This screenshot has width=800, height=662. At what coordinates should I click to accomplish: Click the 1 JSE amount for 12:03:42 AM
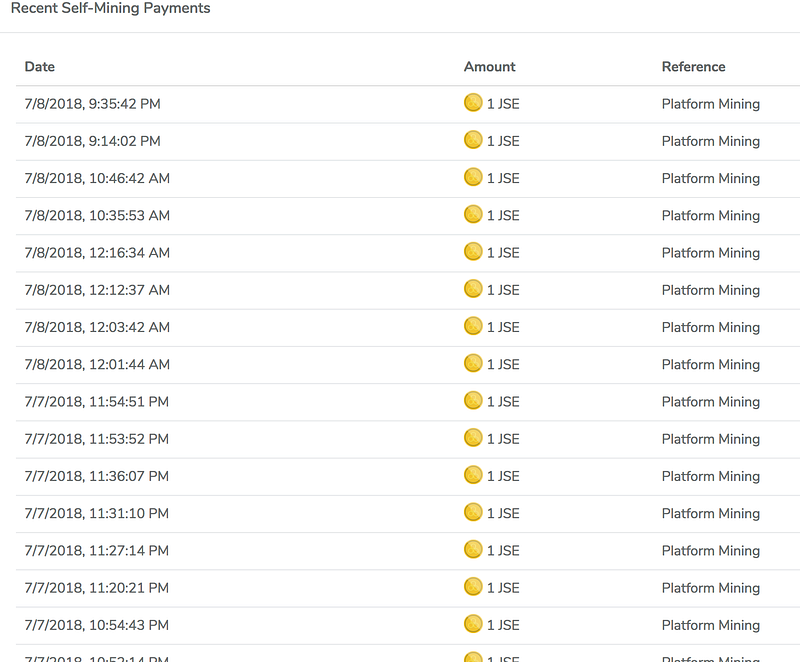[x=503, y=327]
